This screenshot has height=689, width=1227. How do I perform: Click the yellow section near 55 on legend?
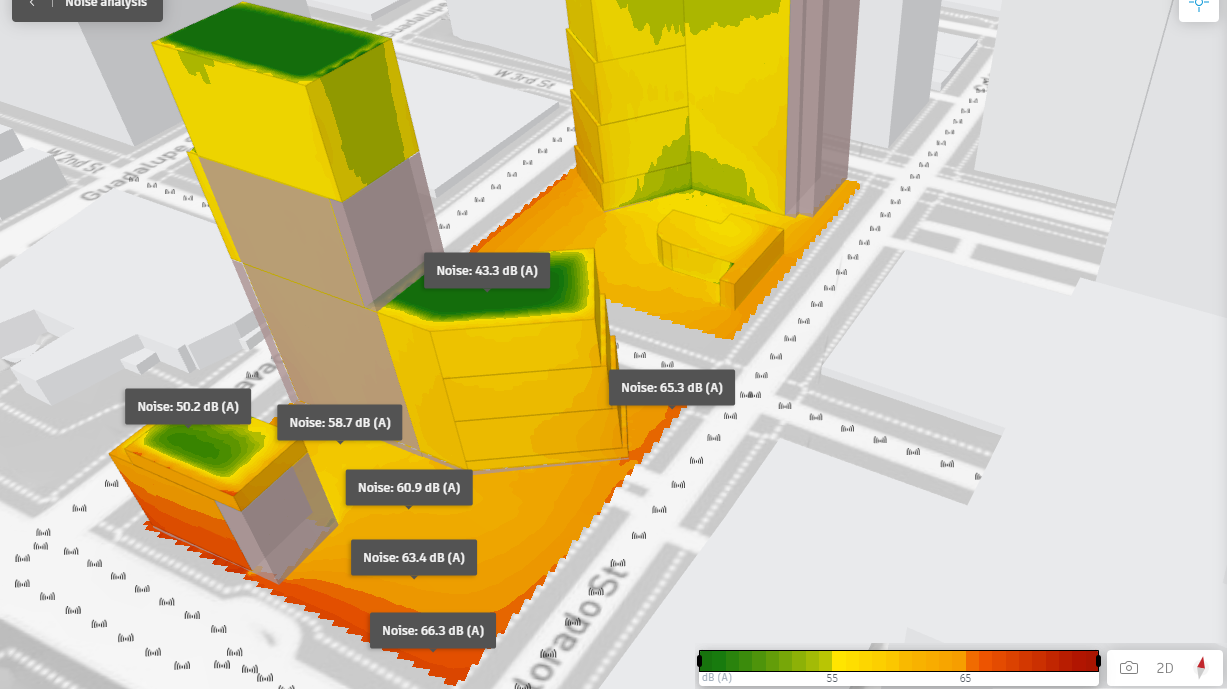(850, 661)
